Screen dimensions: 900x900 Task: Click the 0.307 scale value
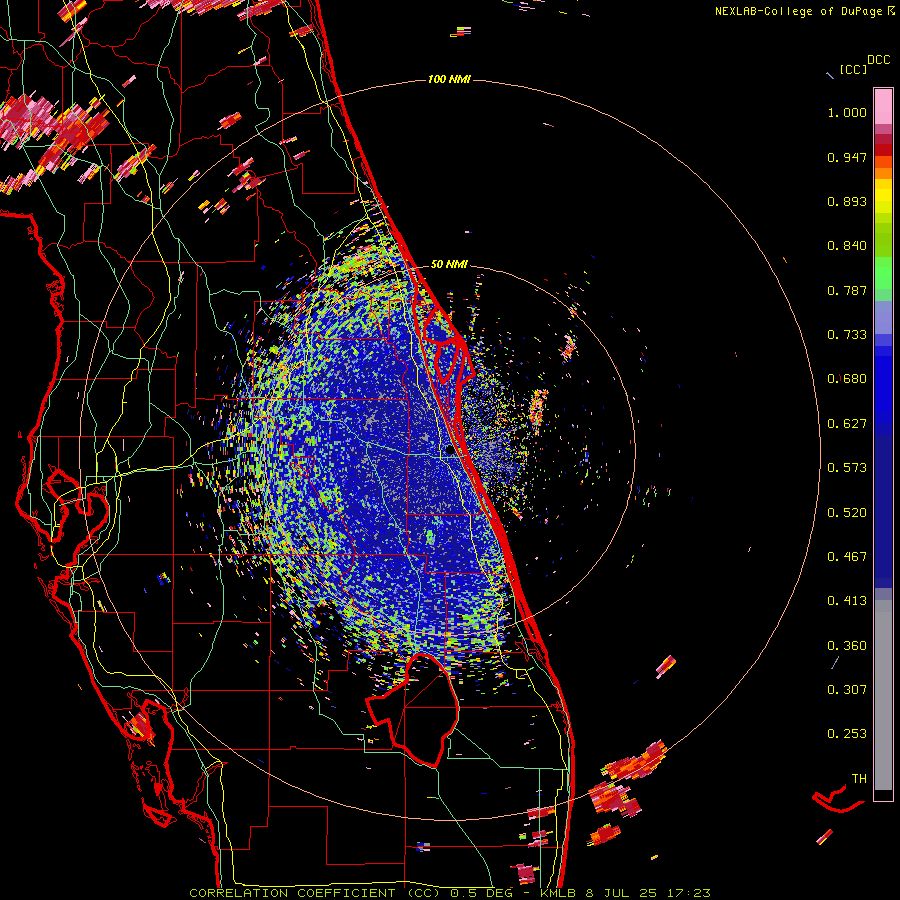tap(847, 690)
